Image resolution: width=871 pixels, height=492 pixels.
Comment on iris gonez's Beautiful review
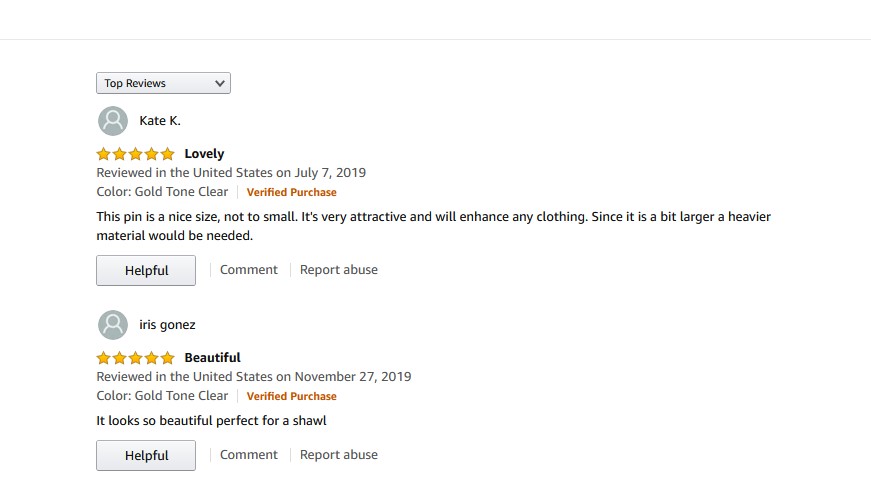point(249,455)
